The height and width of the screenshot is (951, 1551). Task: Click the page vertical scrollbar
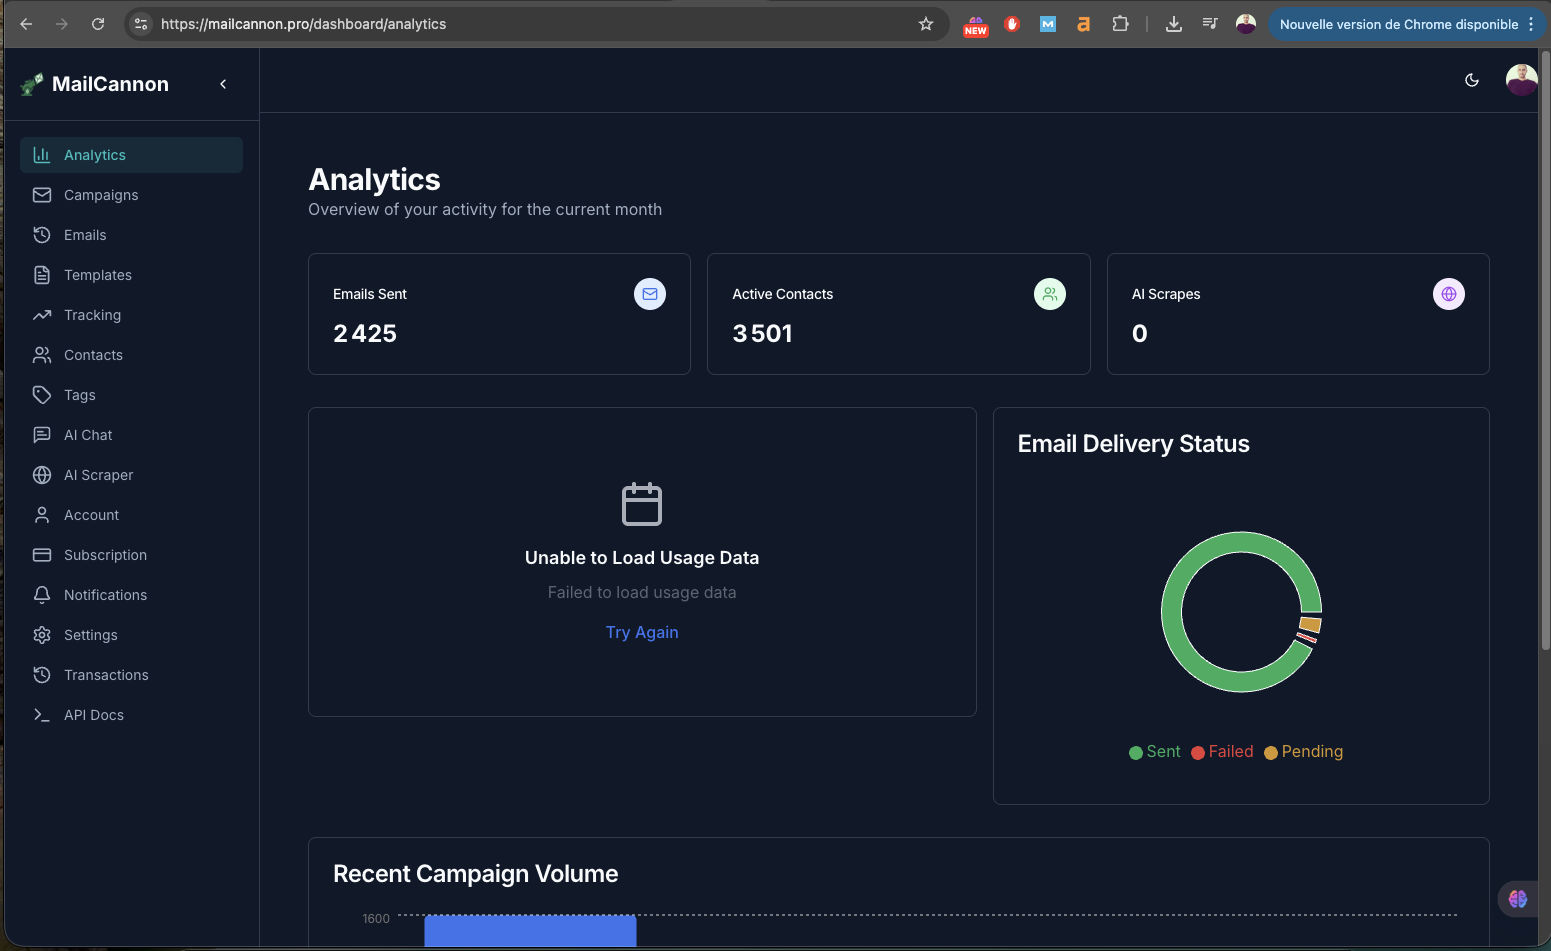(x=1545, y=350)
